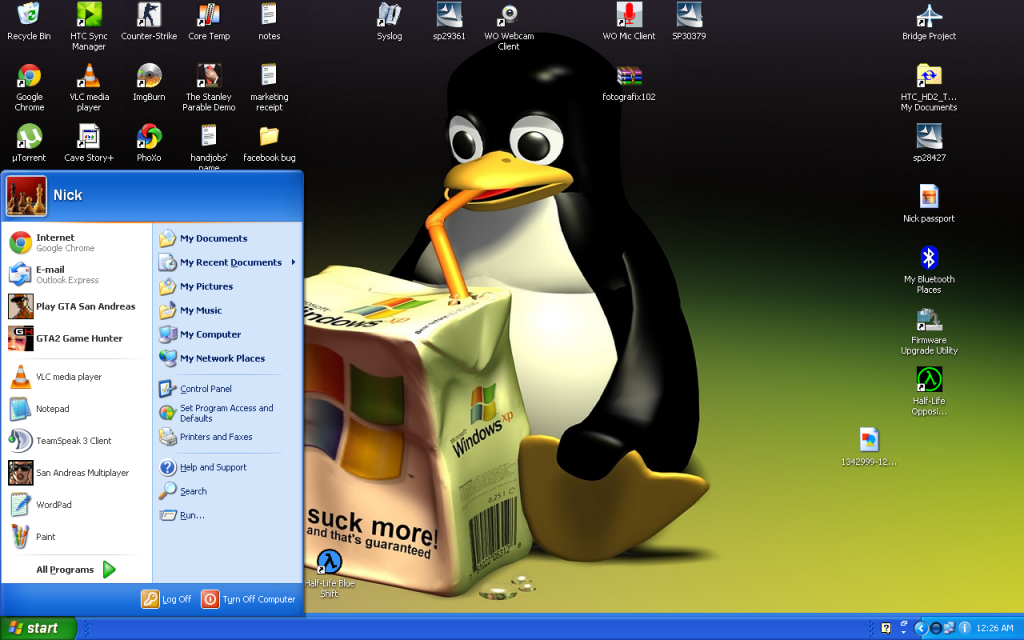
Task: Select My Bluetooth Places on the desktop
Action: click(929, 270)
